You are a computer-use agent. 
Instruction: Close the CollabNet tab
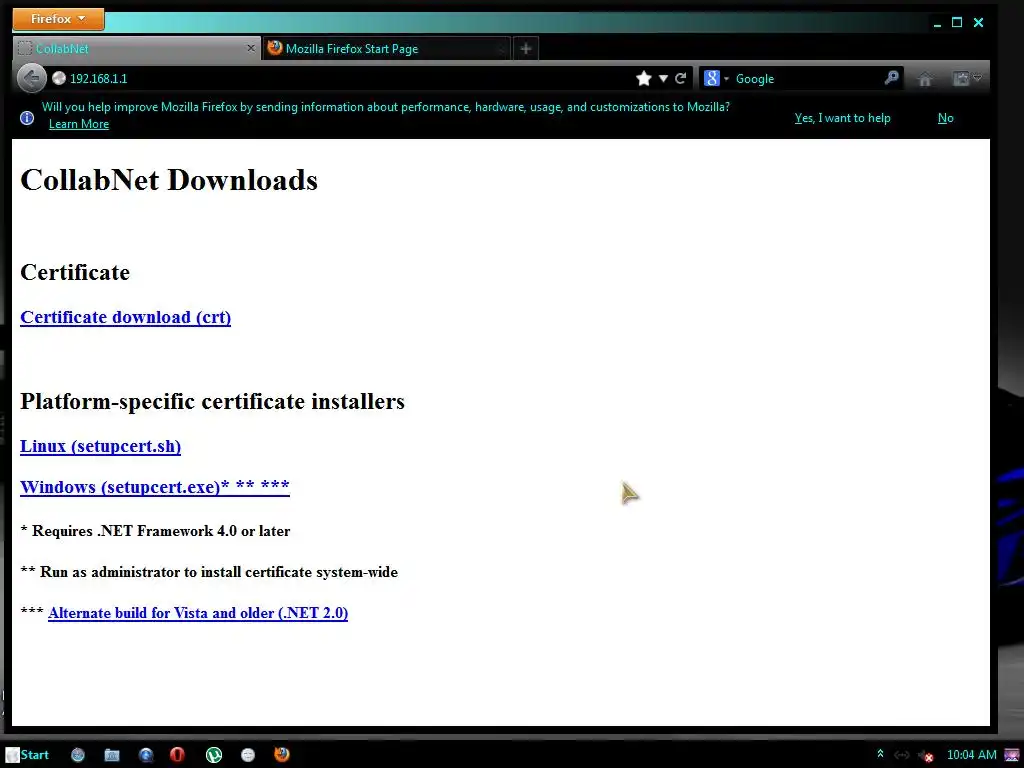pyautogui.click(x=251, y=48)
